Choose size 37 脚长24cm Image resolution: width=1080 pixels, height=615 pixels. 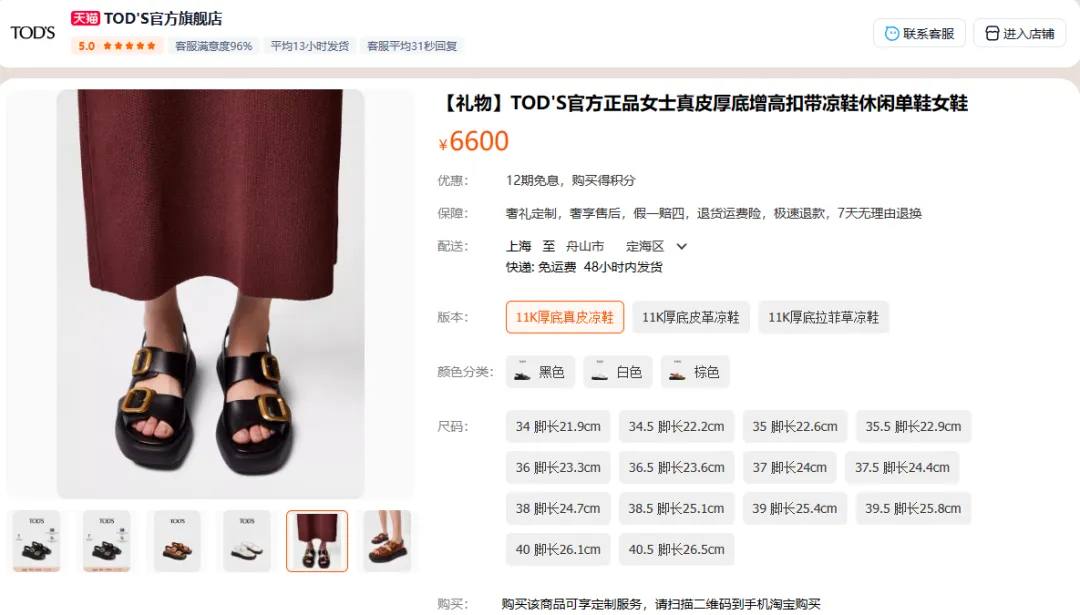click(789, 468)
